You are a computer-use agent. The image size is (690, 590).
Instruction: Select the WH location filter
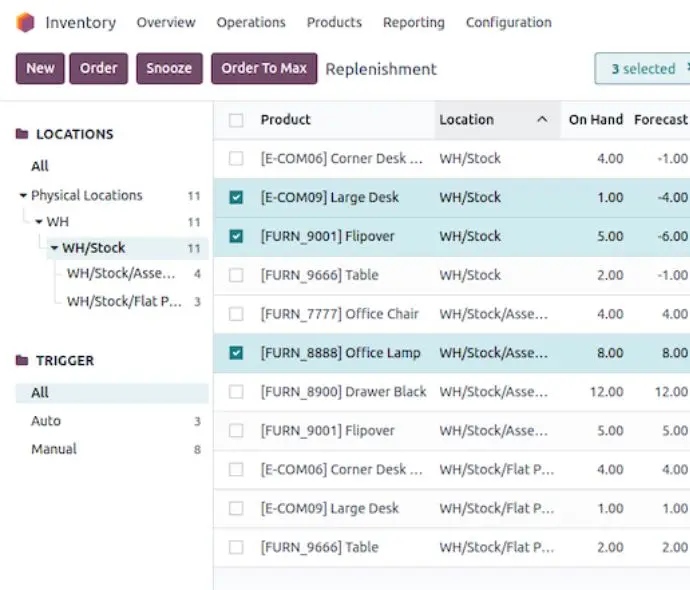tap(58, 222)
